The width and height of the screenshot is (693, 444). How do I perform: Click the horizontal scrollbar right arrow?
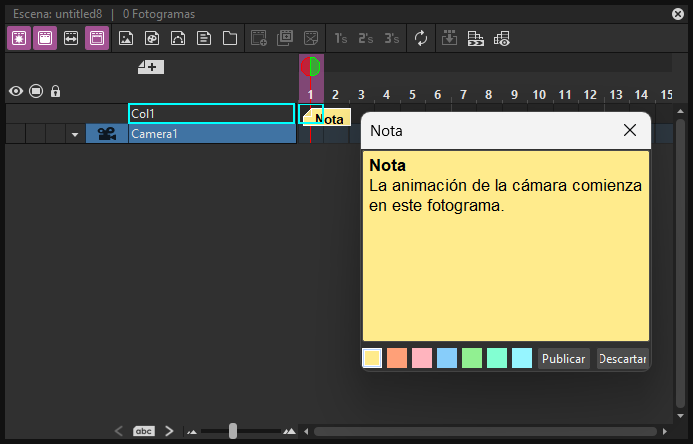click(x=665, y=431)
